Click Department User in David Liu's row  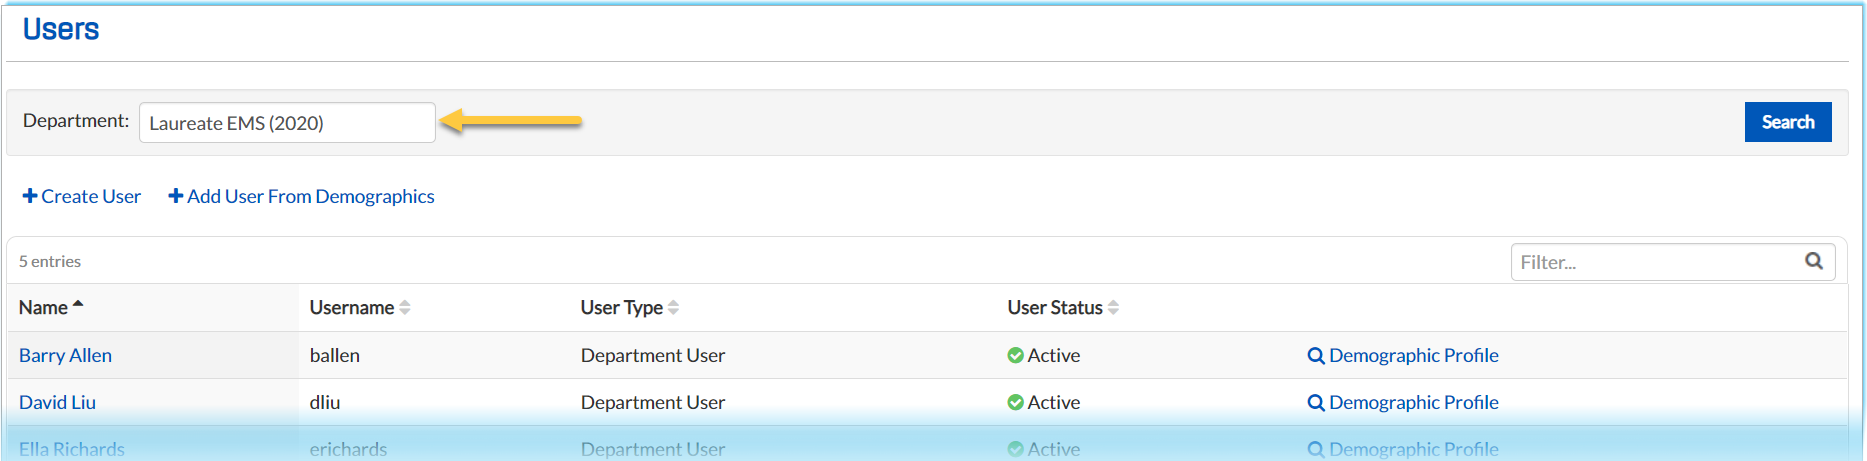pyautogui.click(x=653, y=402)
